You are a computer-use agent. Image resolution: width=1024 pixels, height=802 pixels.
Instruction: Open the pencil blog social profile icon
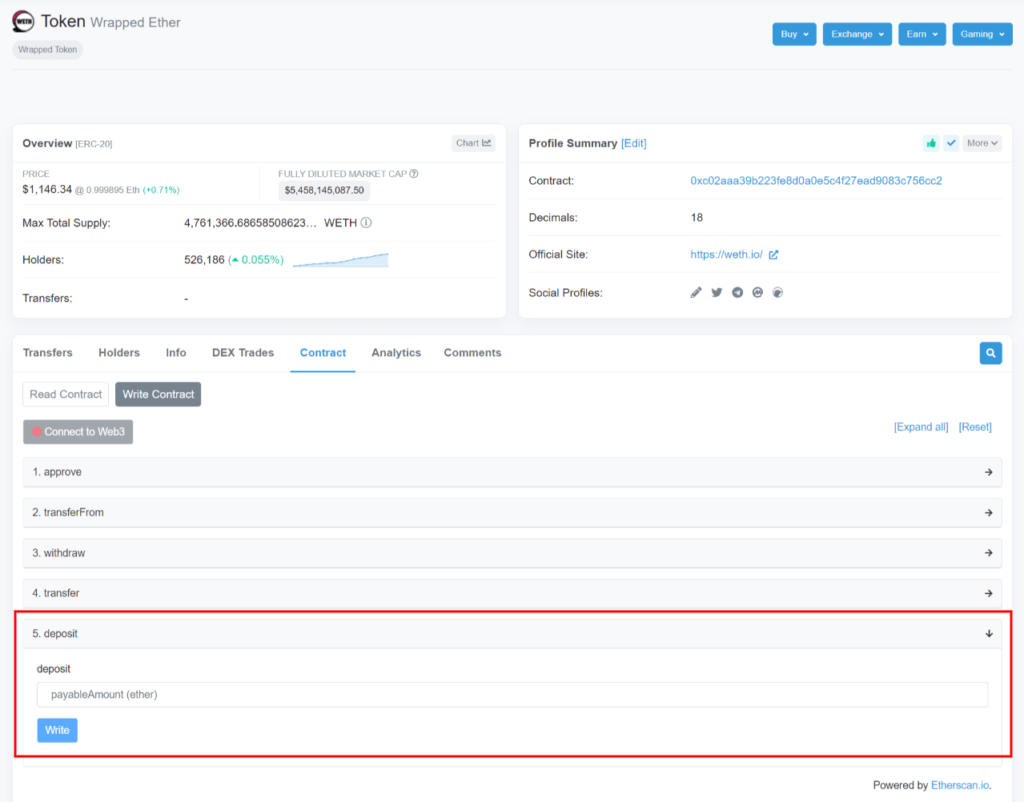point(696,293)
